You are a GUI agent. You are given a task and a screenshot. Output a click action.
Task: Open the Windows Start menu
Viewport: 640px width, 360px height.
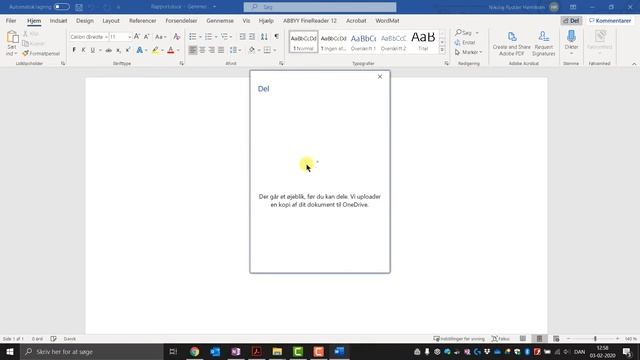(10, 351)
